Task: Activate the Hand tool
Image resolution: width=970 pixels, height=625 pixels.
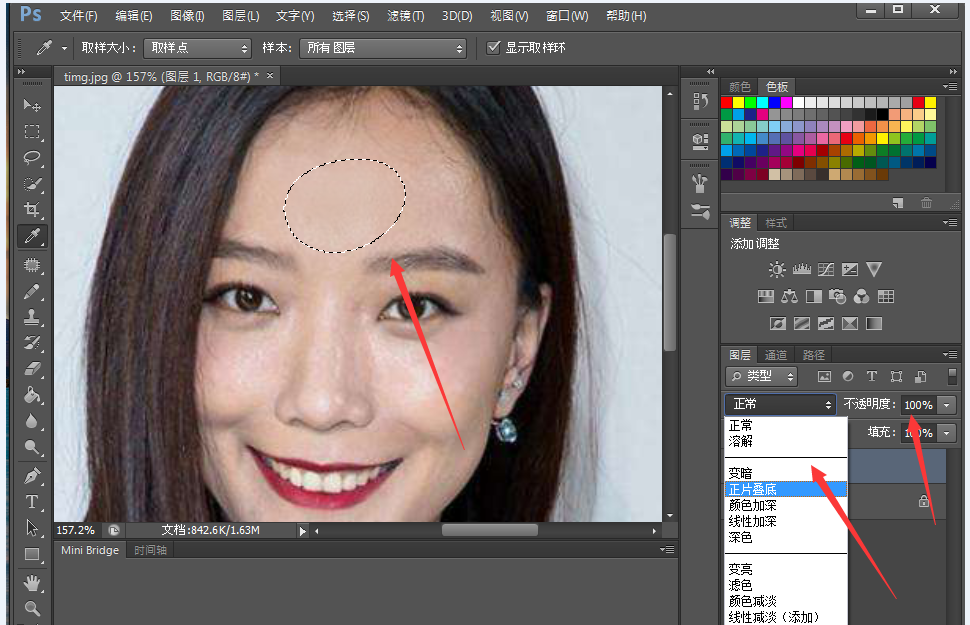Action: point(32,582)
